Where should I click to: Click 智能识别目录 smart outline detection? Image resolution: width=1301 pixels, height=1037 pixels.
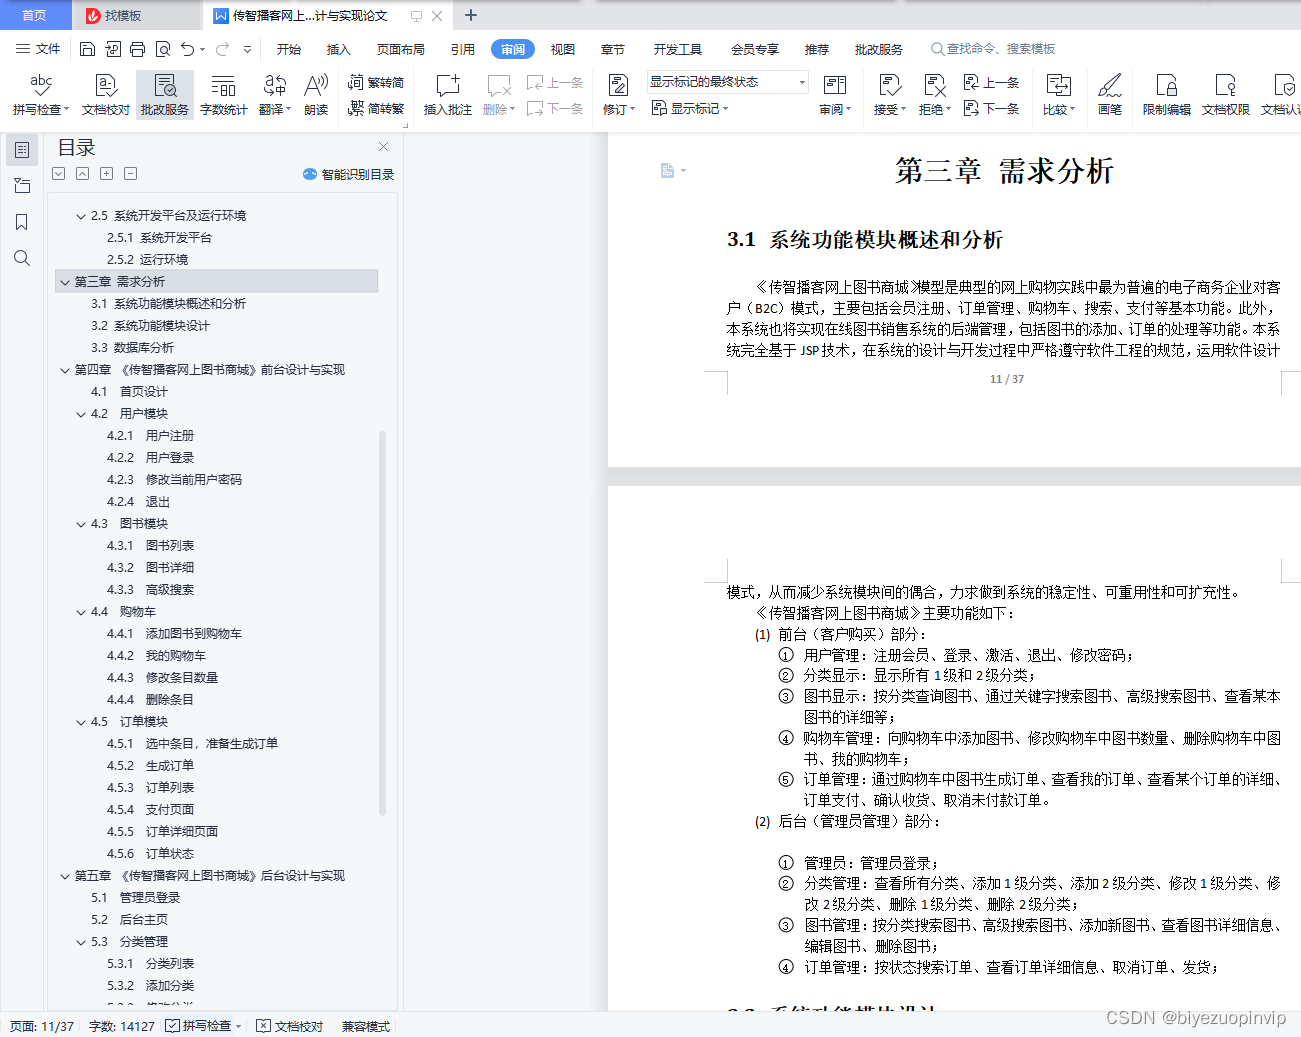point(348,174)
